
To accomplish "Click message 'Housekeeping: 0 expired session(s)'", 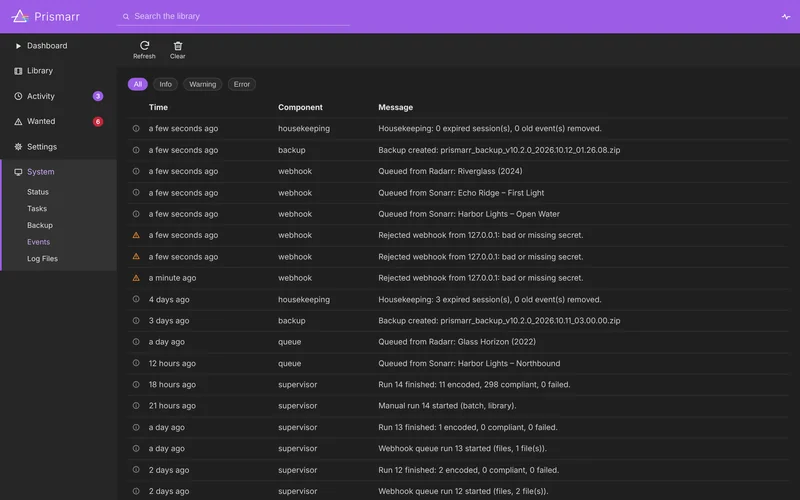I will 490,129.
